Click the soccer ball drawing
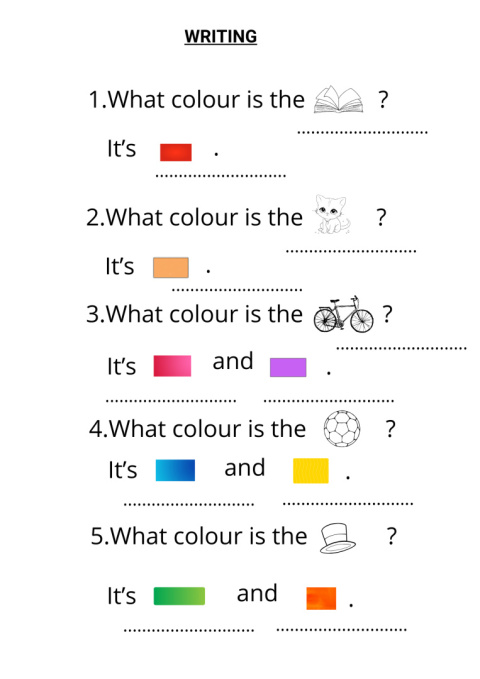This screenshot has height=679, width=480. tap(342, 428)
